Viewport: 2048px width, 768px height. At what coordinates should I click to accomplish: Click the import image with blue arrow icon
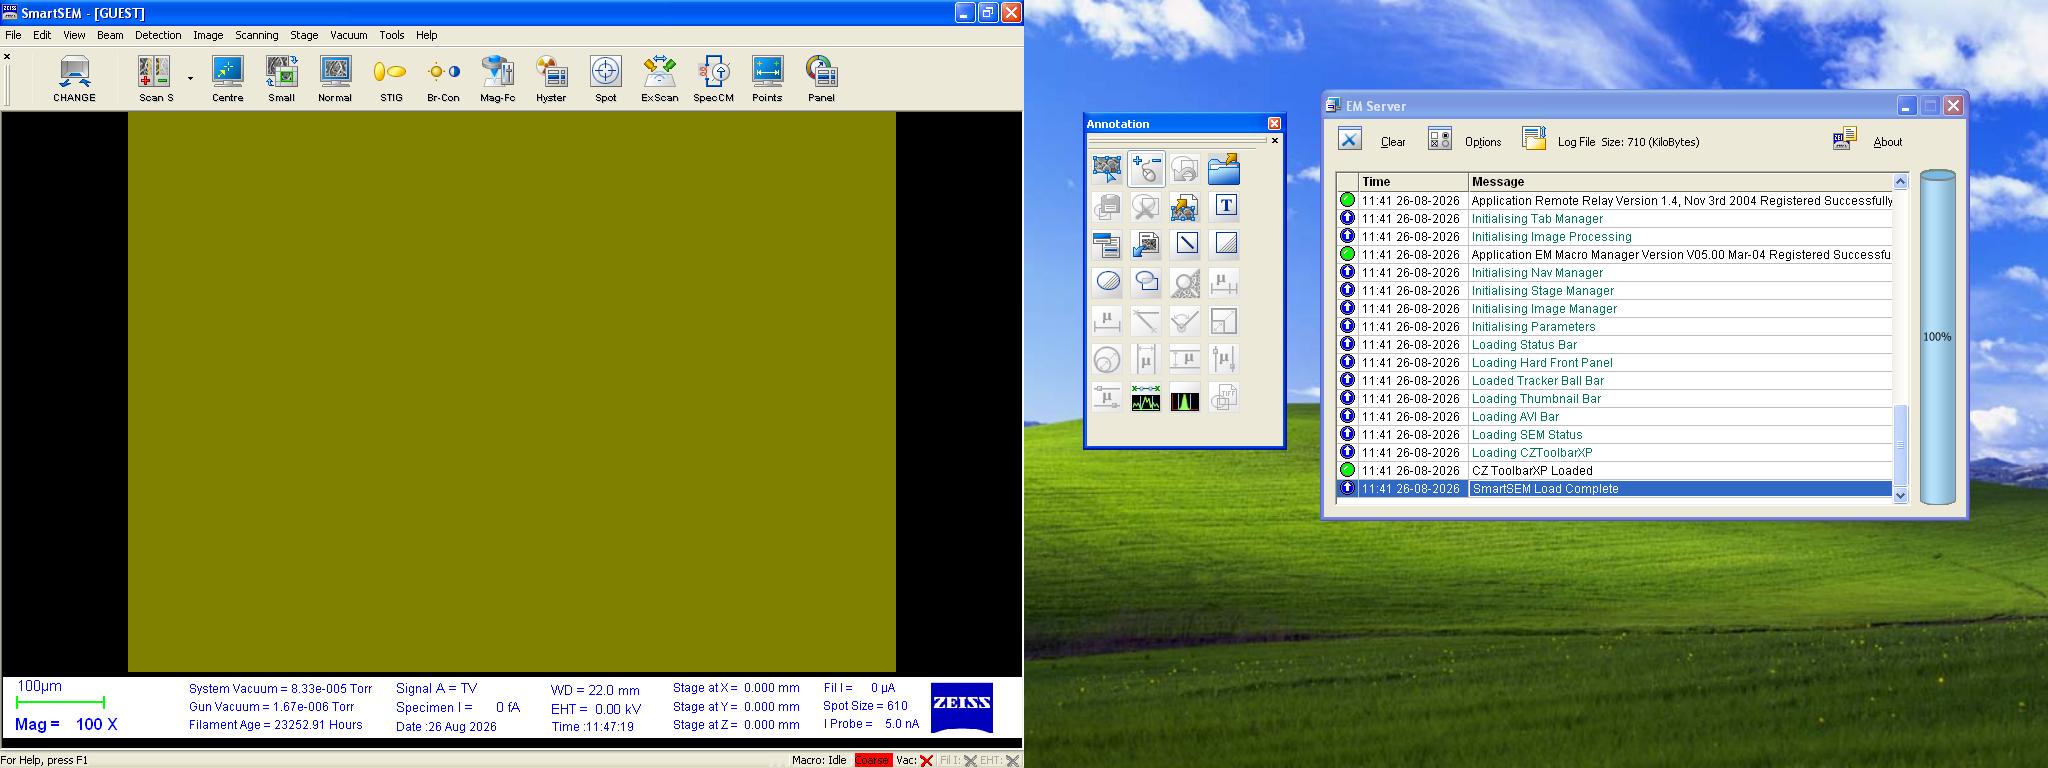coord(1146,244)
